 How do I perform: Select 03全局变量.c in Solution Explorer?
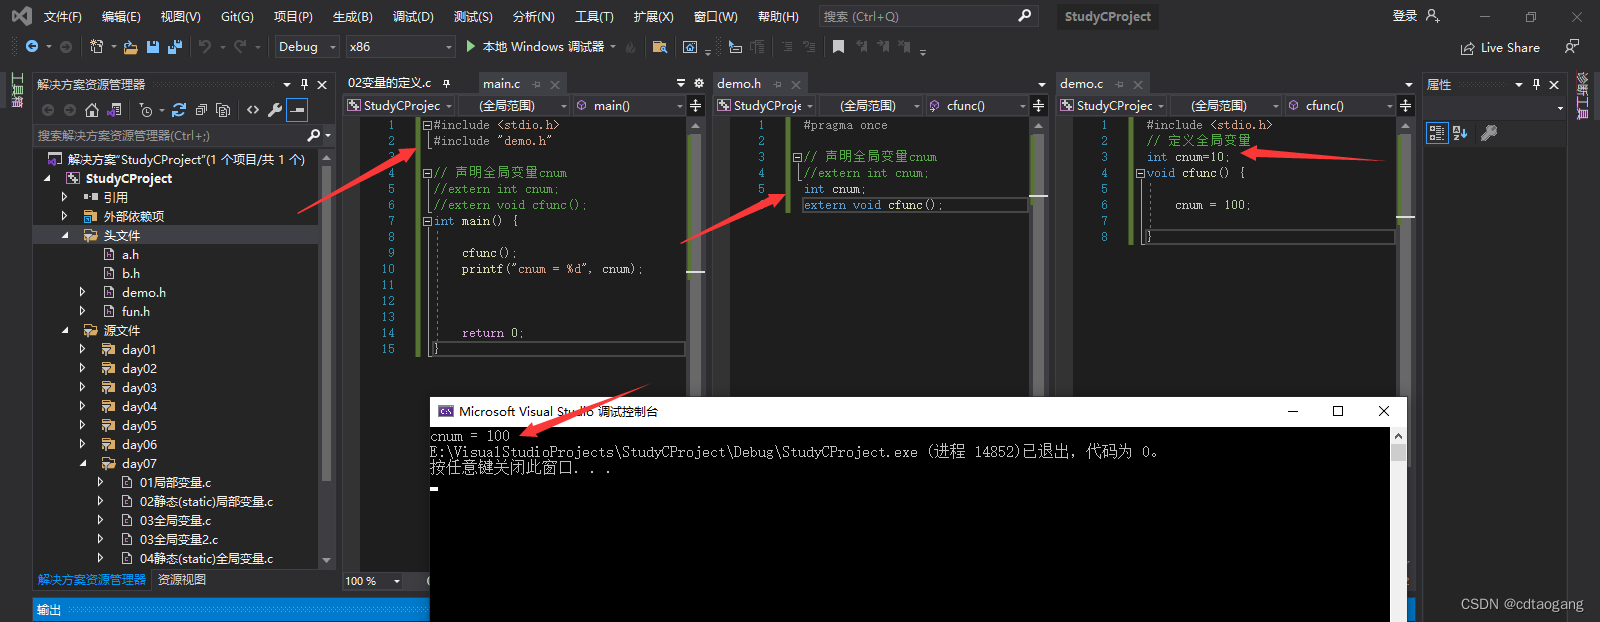175,520
